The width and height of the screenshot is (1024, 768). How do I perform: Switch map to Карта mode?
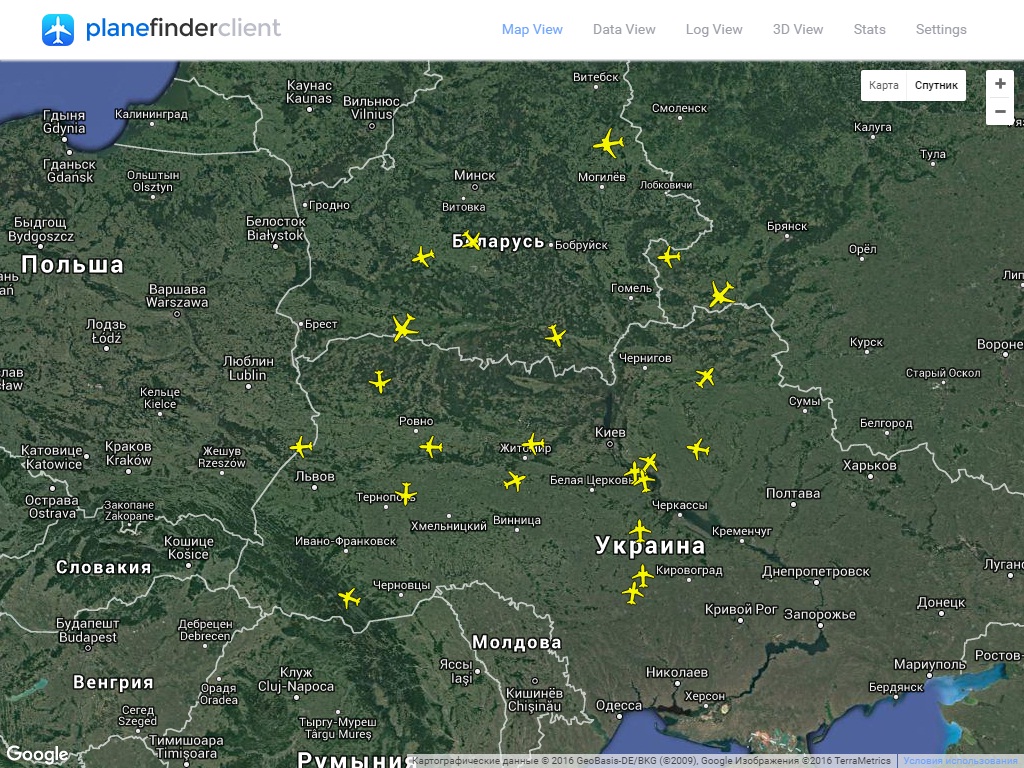click(884, 85)
